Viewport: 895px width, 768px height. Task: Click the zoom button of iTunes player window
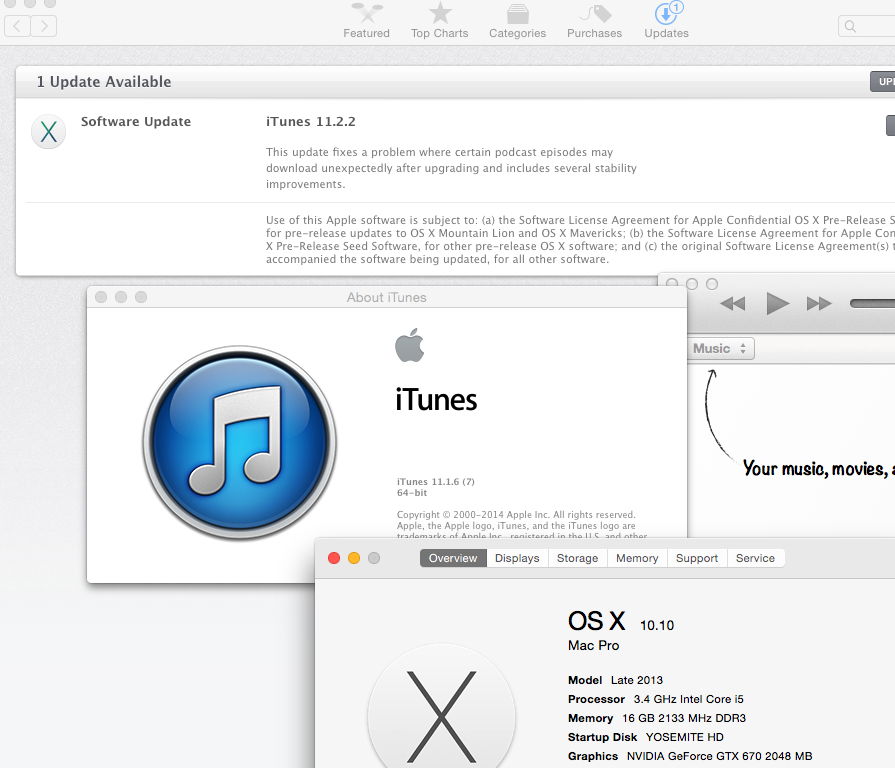(x=712, y=284)
